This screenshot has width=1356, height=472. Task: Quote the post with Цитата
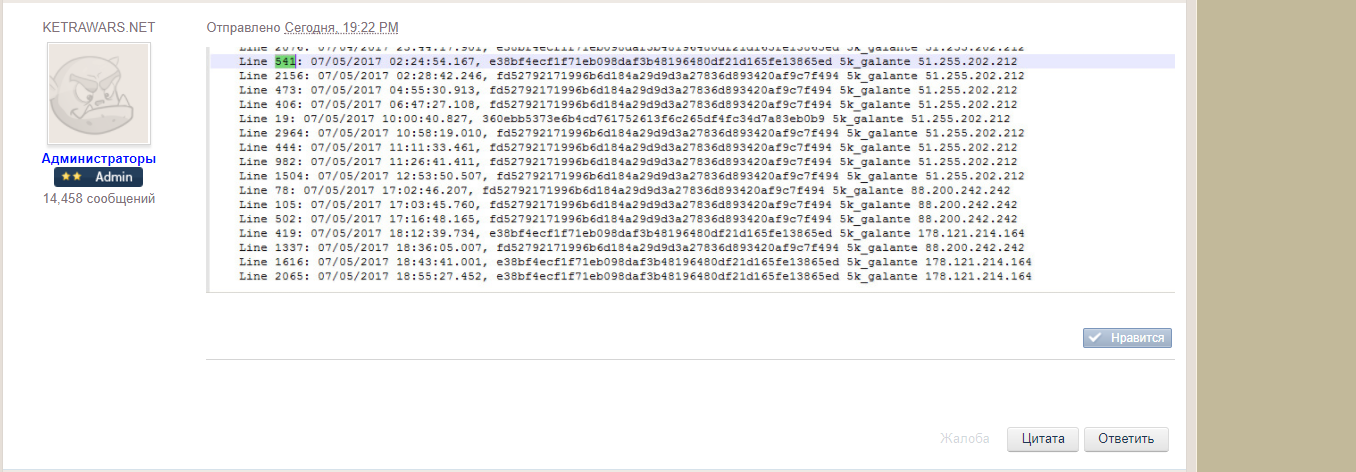1043,439
